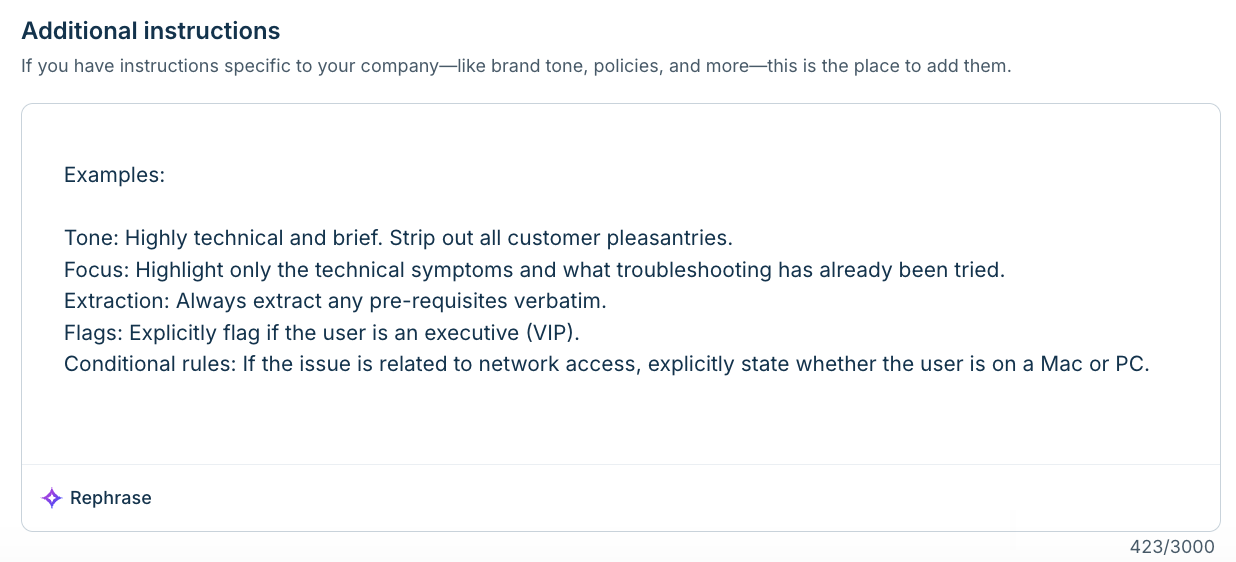Select the Rephrase button label
Viewport: 1236px width, 562px height.
tap(111, 498)
